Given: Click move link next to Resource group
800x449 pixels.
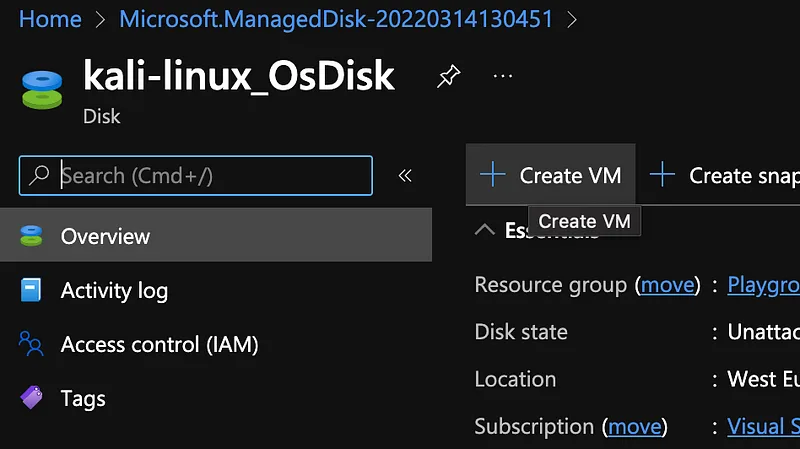Looking at the screenshot, I should [x=668, y=285].
